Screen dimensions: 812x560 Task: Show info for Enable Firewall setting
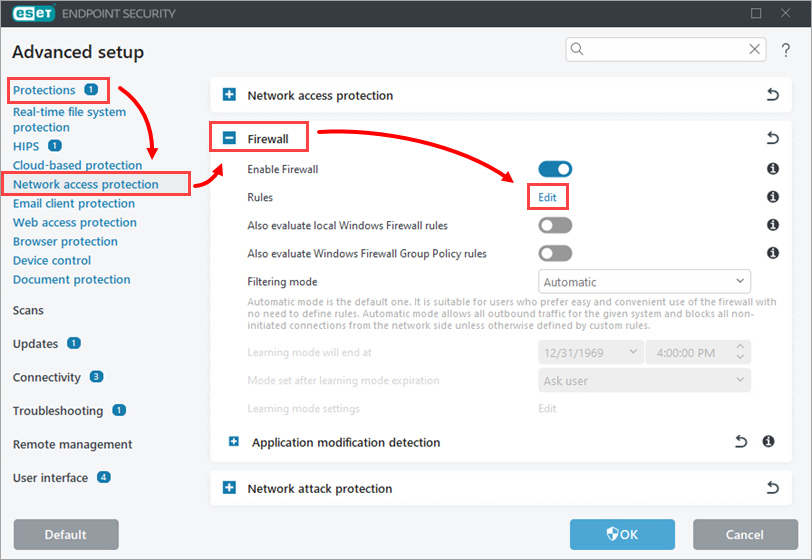[772, 170]
